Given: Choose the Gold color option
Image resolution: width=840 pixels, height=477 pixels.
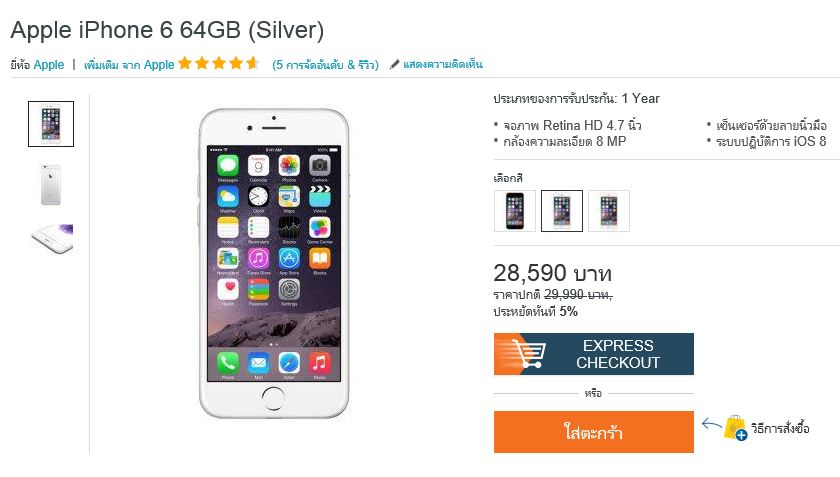Looking at the screenshot, I should point(609,211).
